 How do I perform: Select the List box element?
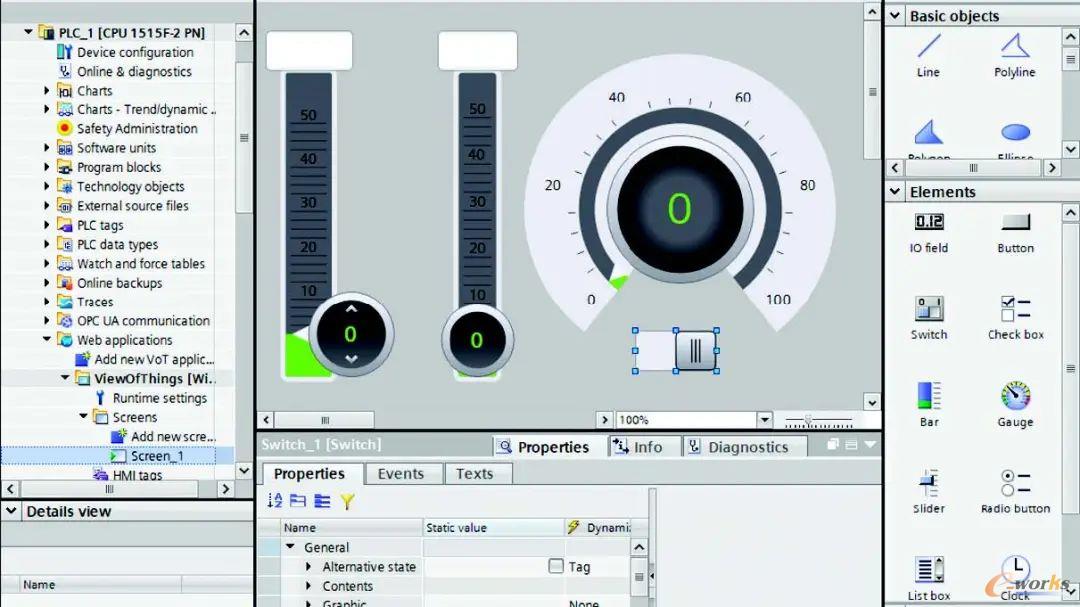pos(928,579)
